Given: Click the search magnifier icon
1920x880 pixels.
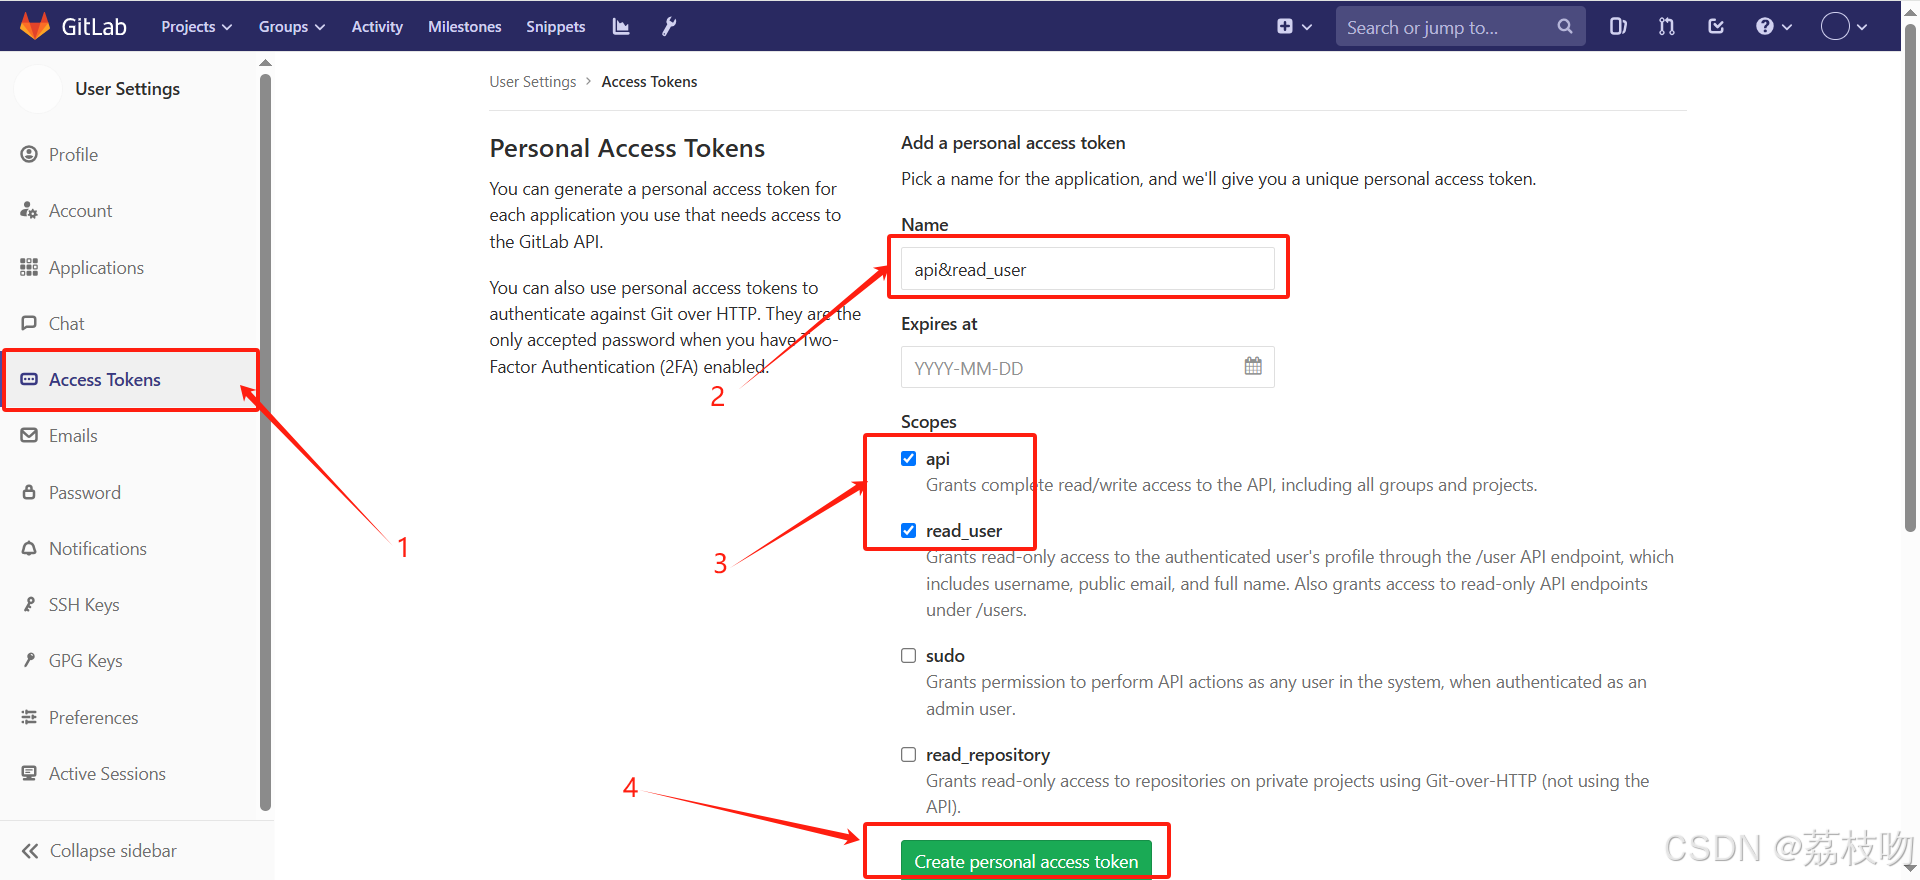Looking at the screenshot, I should (1565, 27).
